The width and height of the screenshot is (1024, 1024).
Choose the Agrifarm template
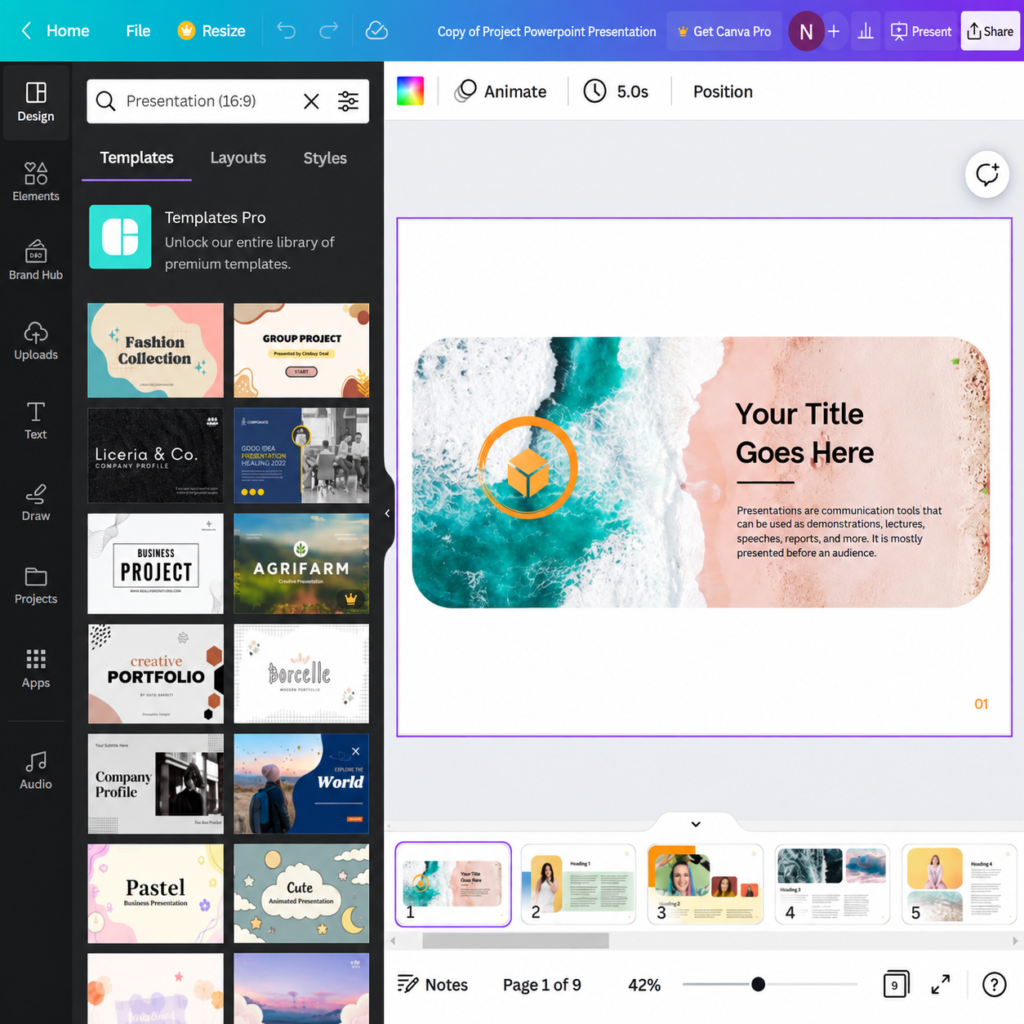(x=301, y=563)
